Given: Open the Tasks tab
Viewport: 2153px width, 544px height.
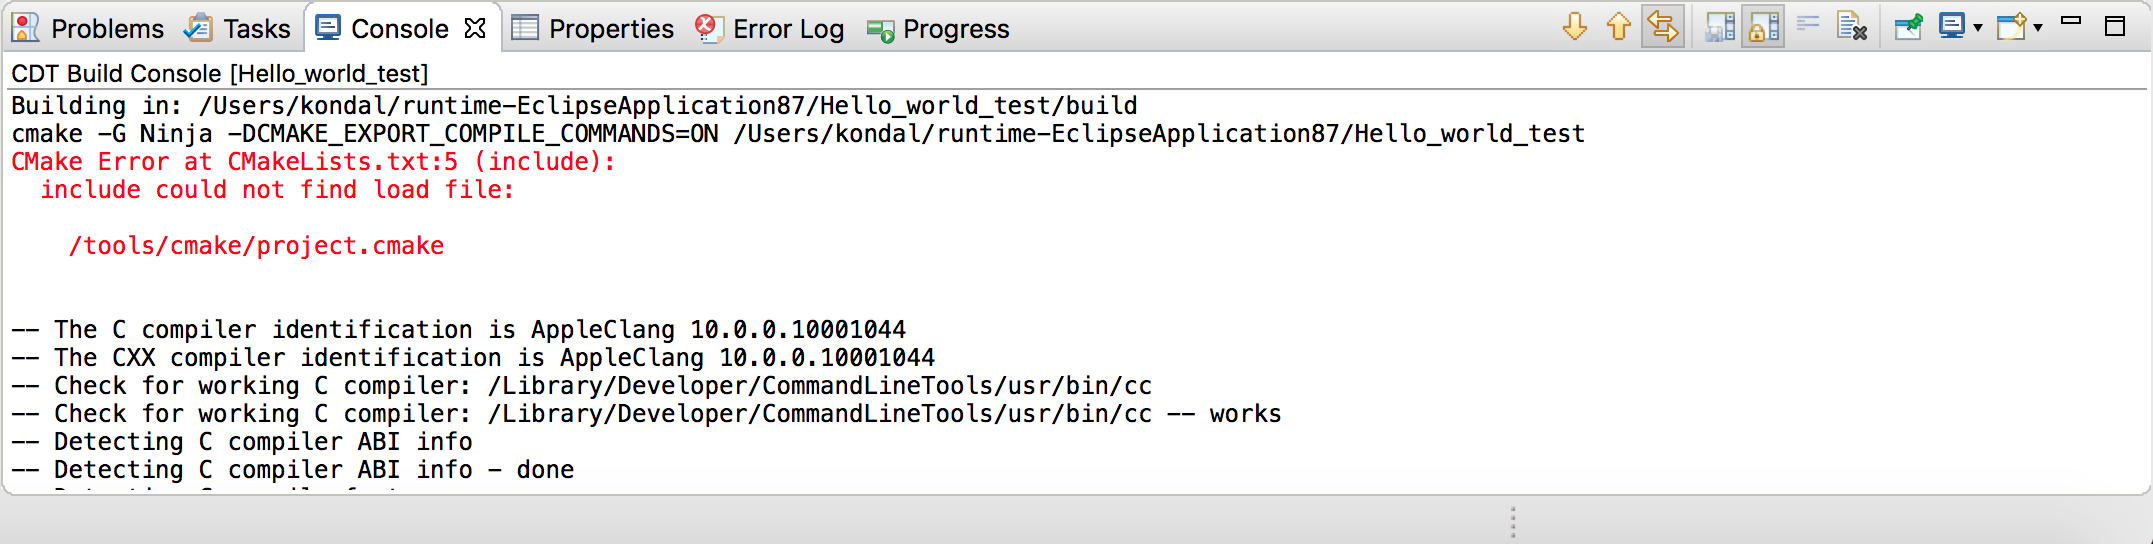Looking at the screenshot, I should 238,29.
